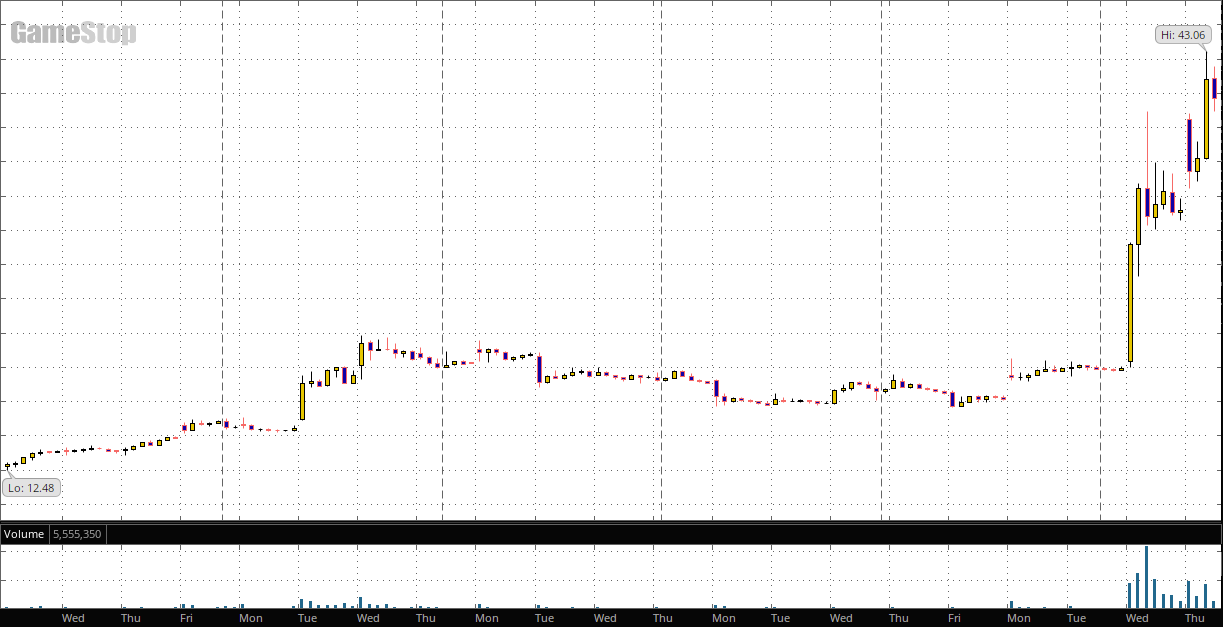Select the Volume panel label
1223x627 pixels.
25,534
